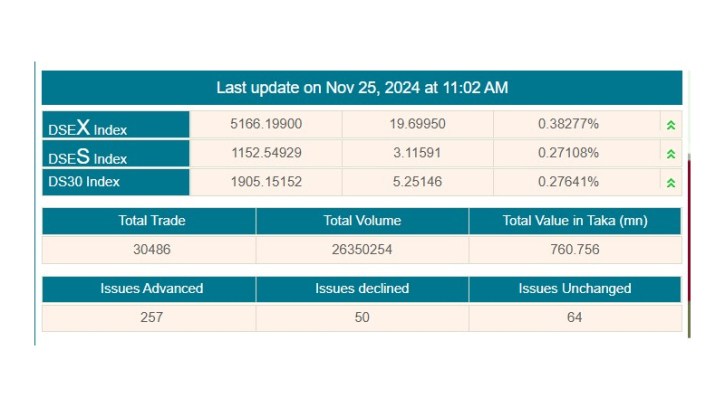Click DSEX percentage change 0.38277%

[x=568, y=124]
